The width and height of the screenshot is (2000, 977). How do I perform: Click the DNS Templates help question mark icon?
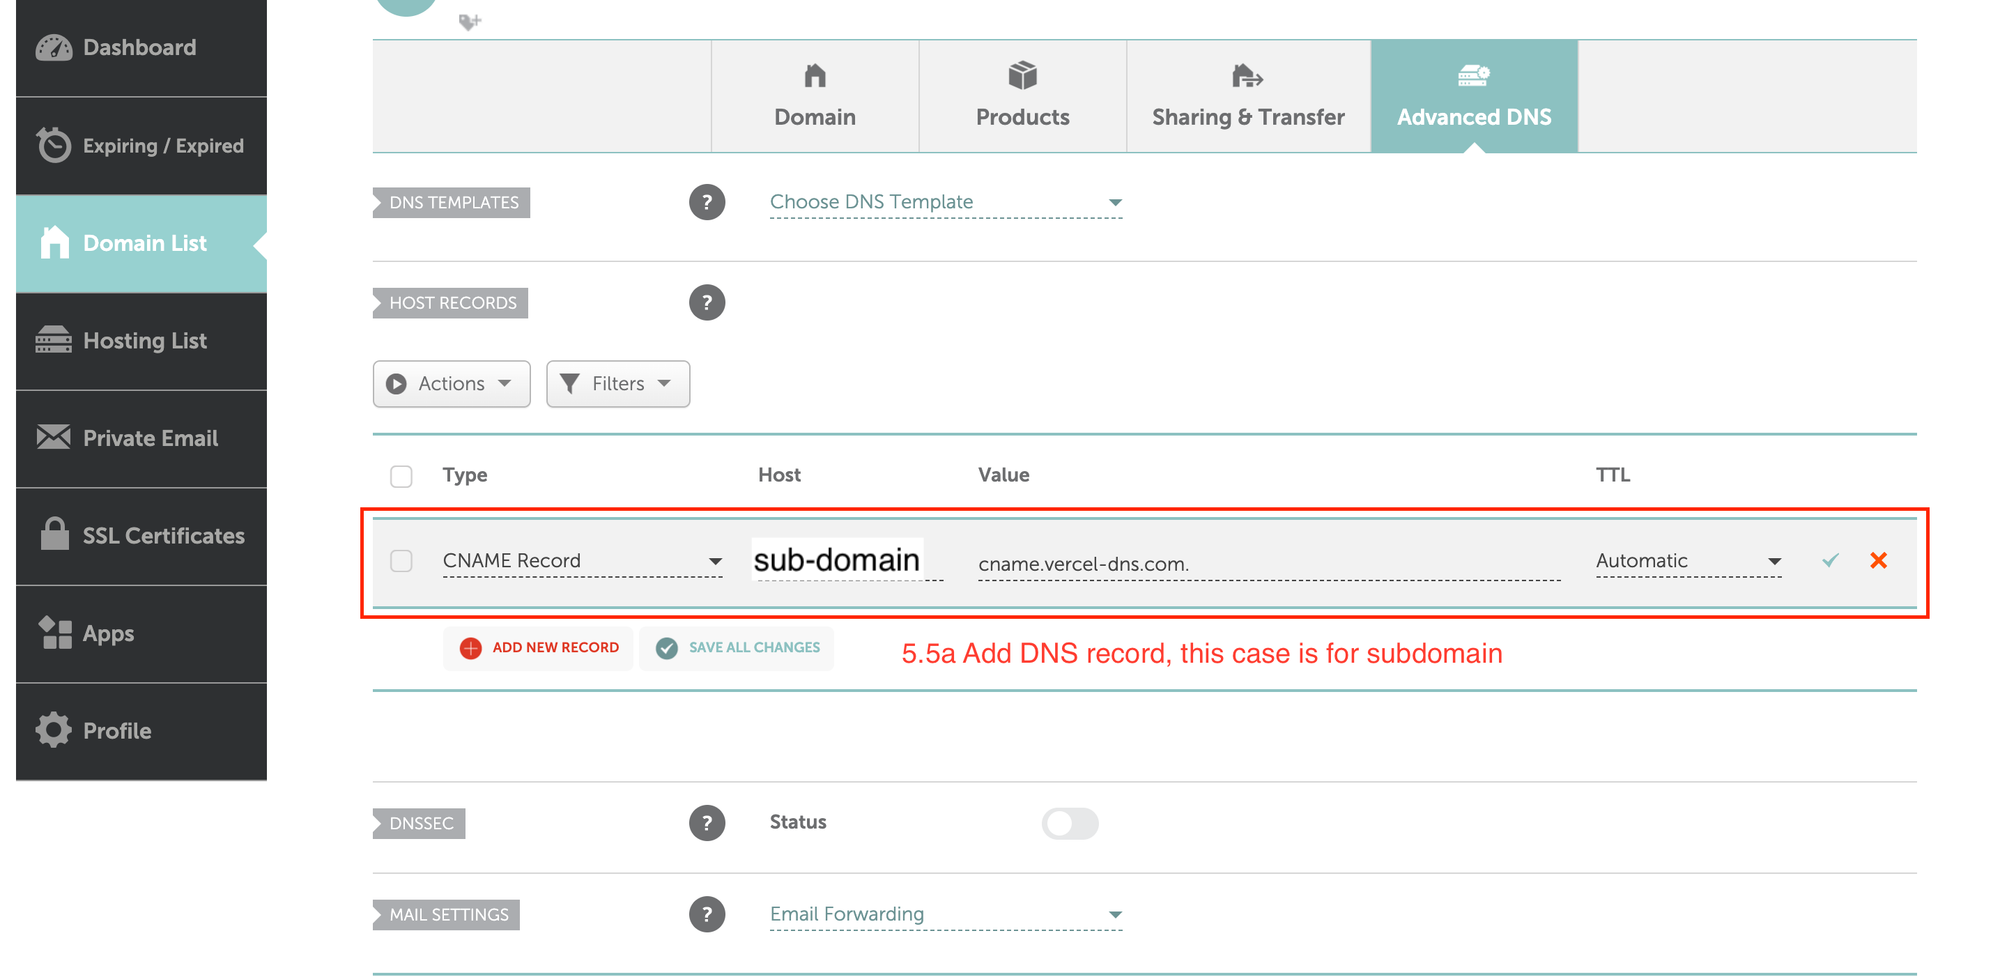(x=706, y=203)
